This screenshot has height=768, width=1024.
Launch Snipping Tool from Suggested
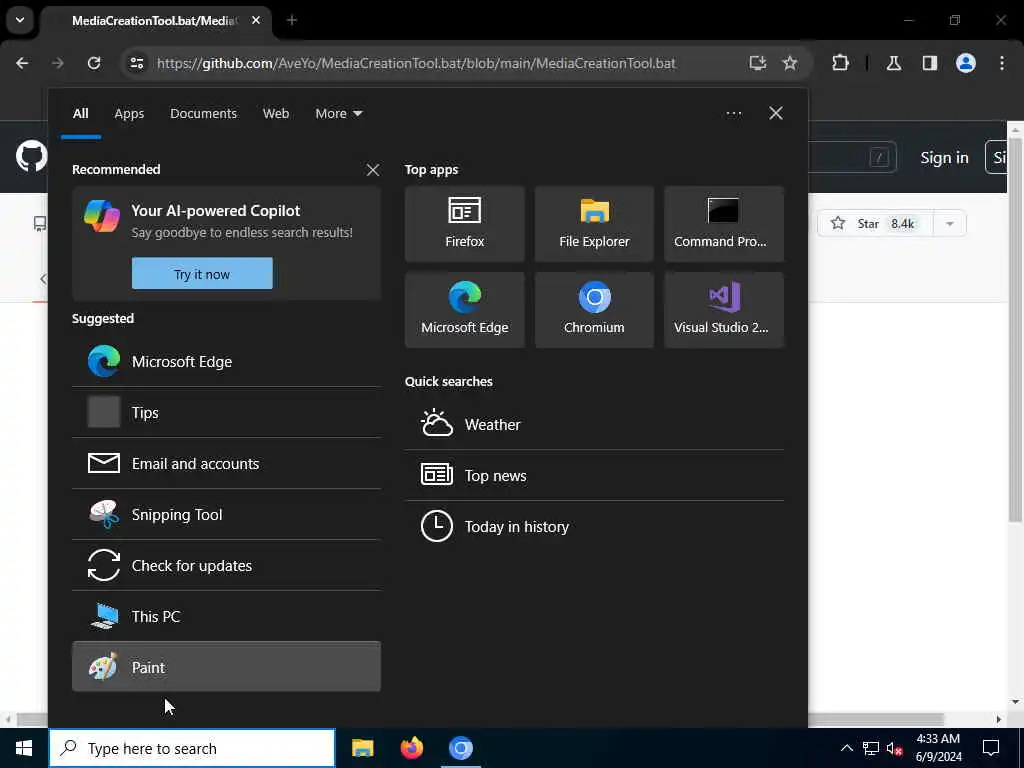click(226, 514)
